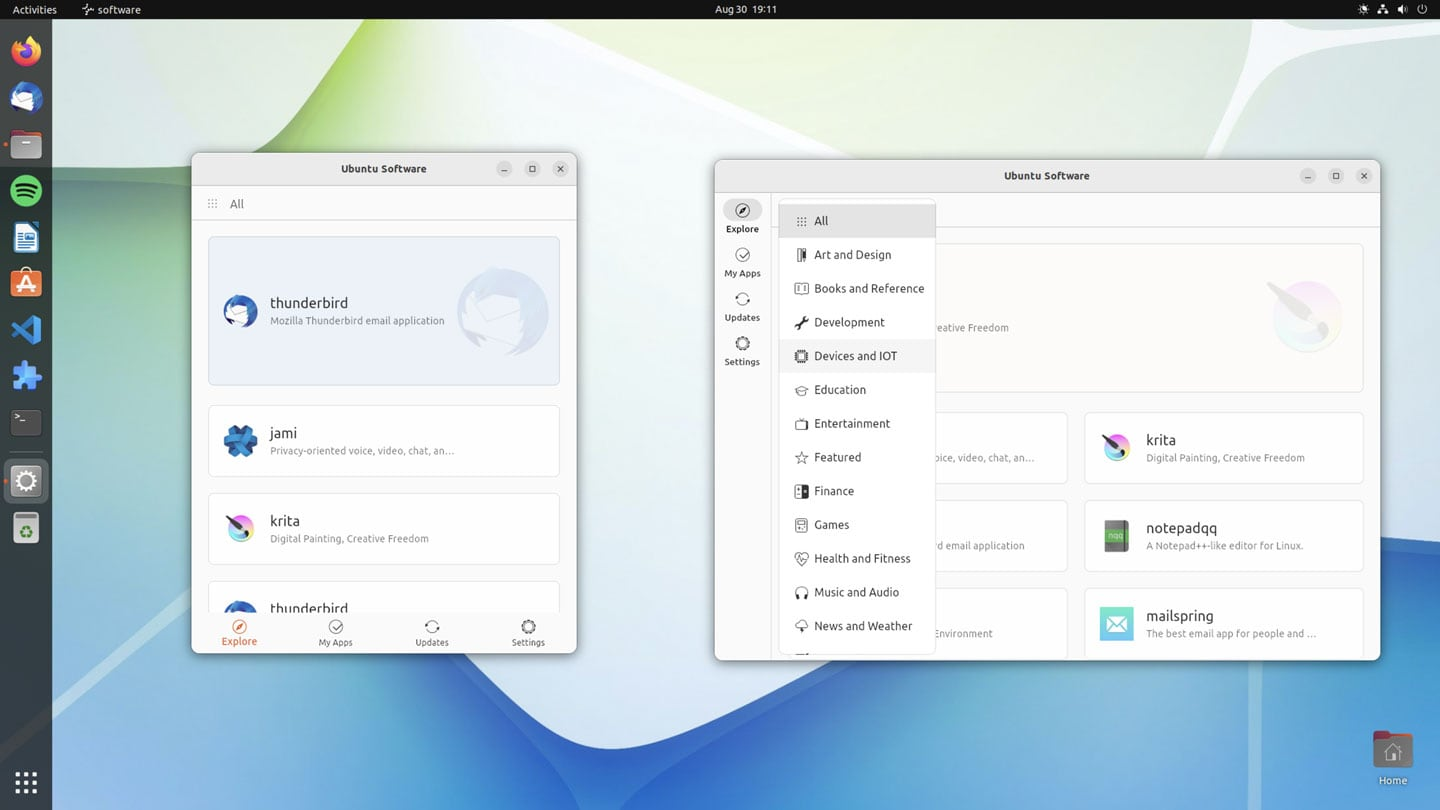Select Updates in the right window sidebar
1440x810 pixels.
click(742, 306)
